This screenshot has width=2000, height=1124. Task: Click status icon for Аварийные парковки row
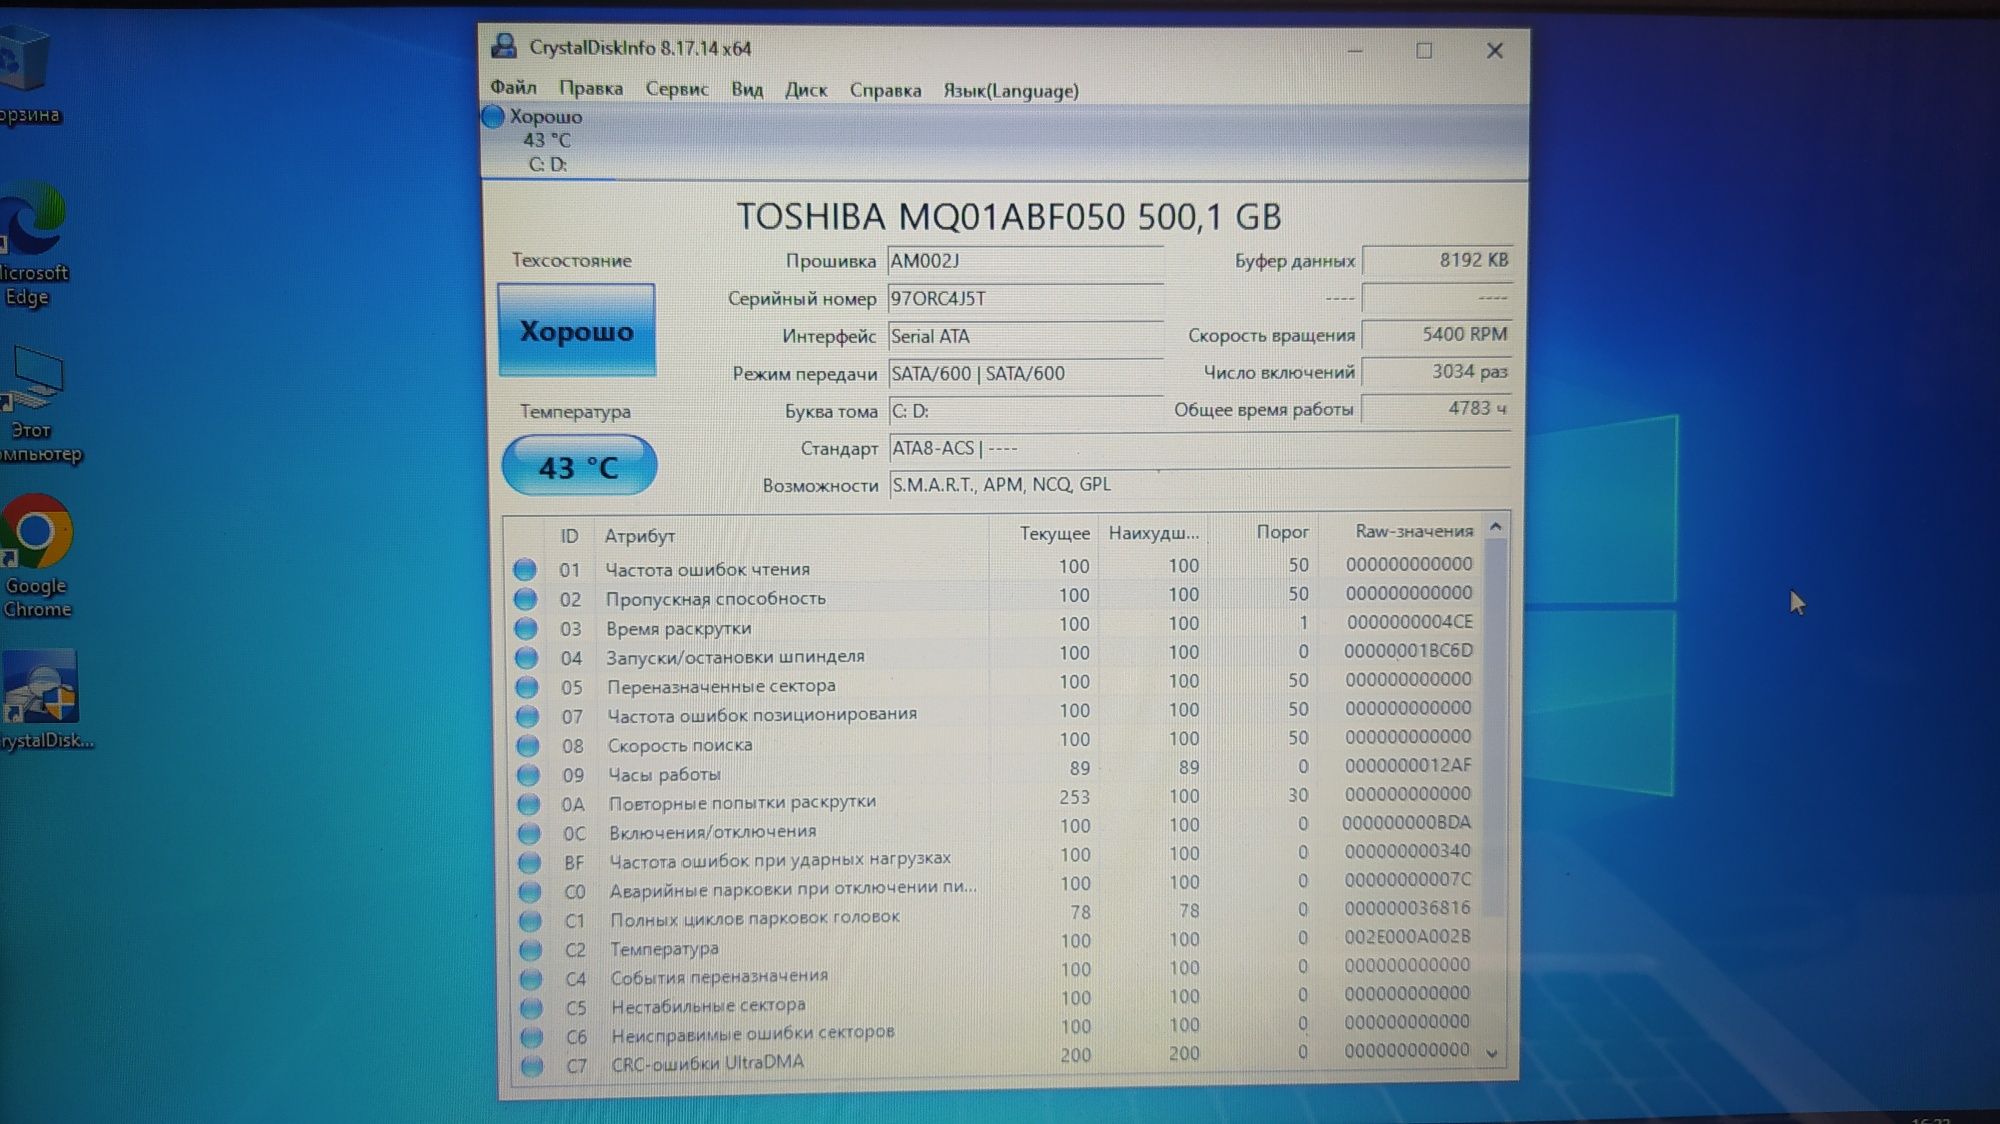[530, 891]
